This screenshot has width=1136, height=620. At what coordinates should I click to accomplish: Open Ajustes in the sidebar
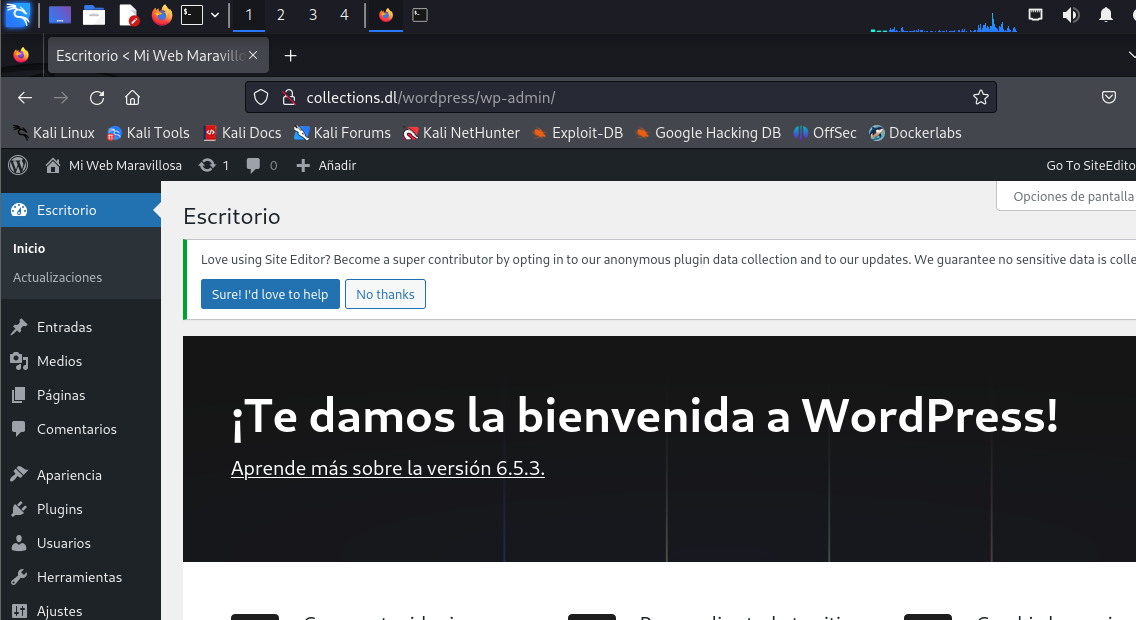80,610
